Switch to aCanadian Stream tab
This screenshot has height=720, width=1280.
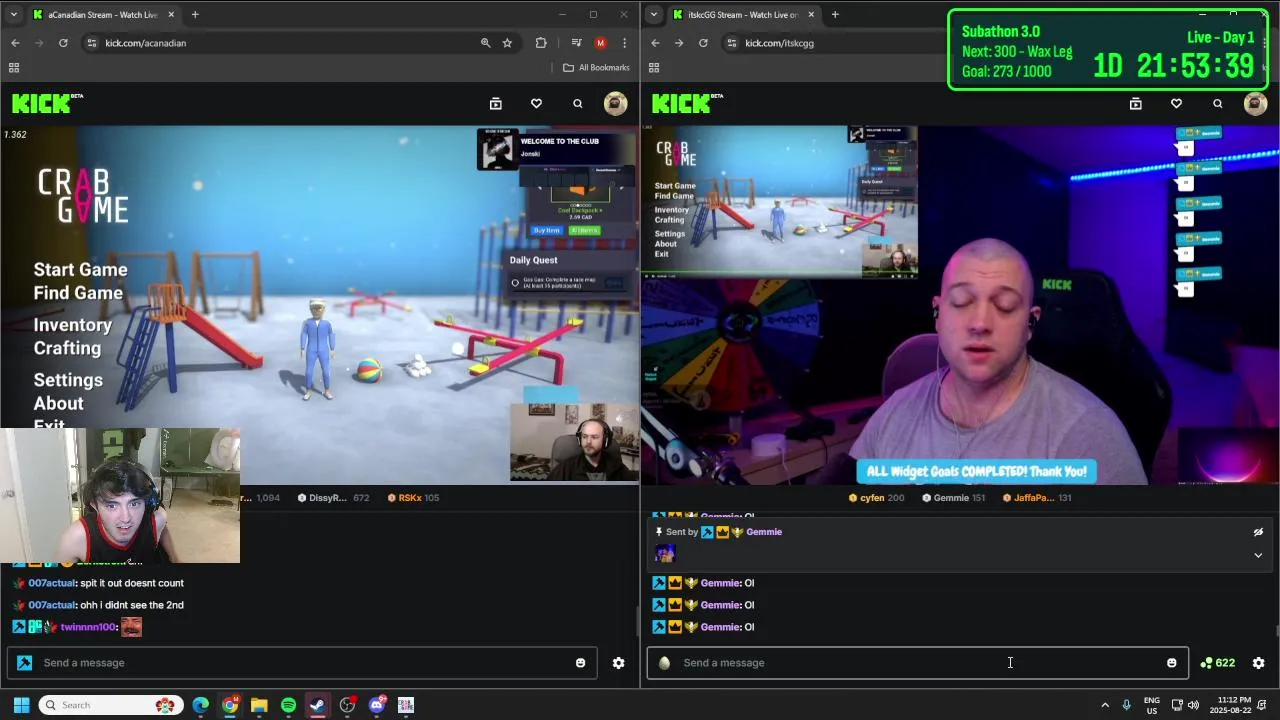(x=103, y=15)
